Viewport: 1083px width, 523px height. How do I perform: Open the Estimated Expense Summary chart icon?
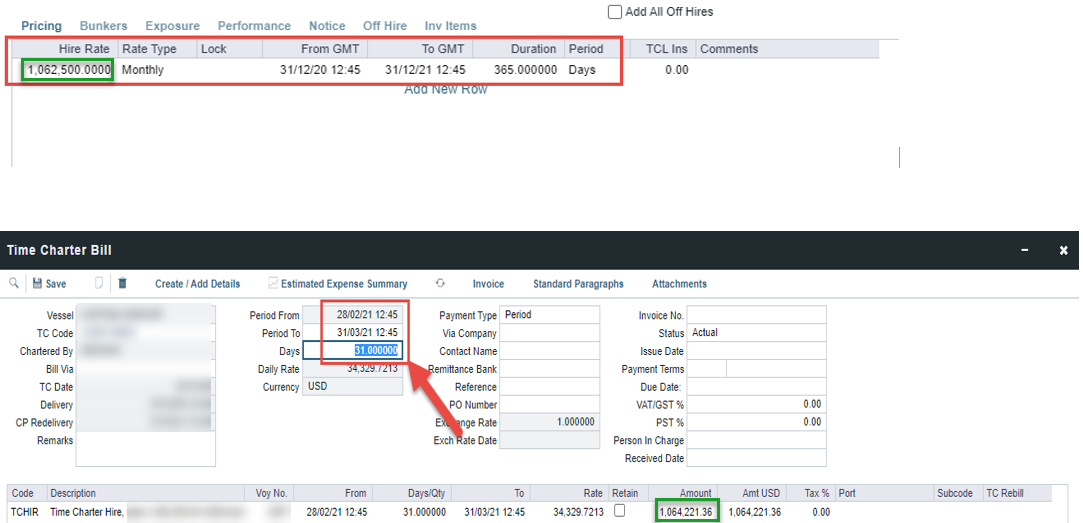[x=273, y=284]
